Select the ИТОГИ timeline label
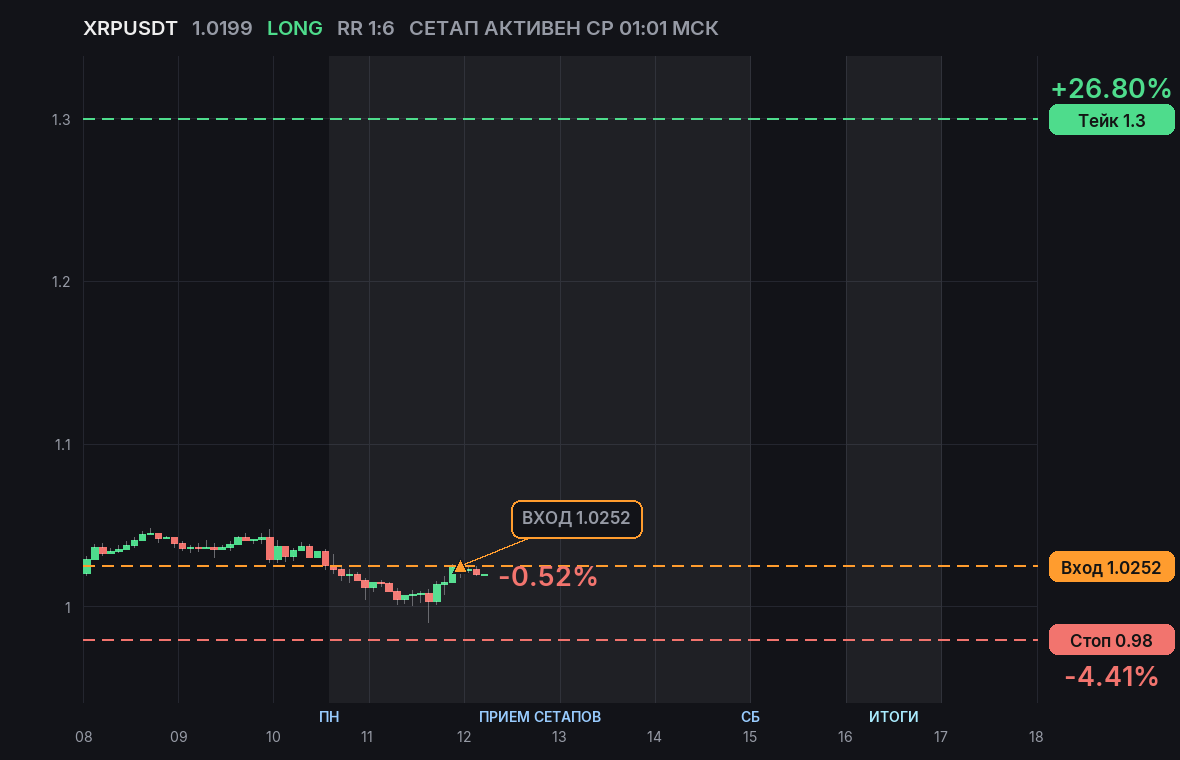 click(x=893, y=716)
